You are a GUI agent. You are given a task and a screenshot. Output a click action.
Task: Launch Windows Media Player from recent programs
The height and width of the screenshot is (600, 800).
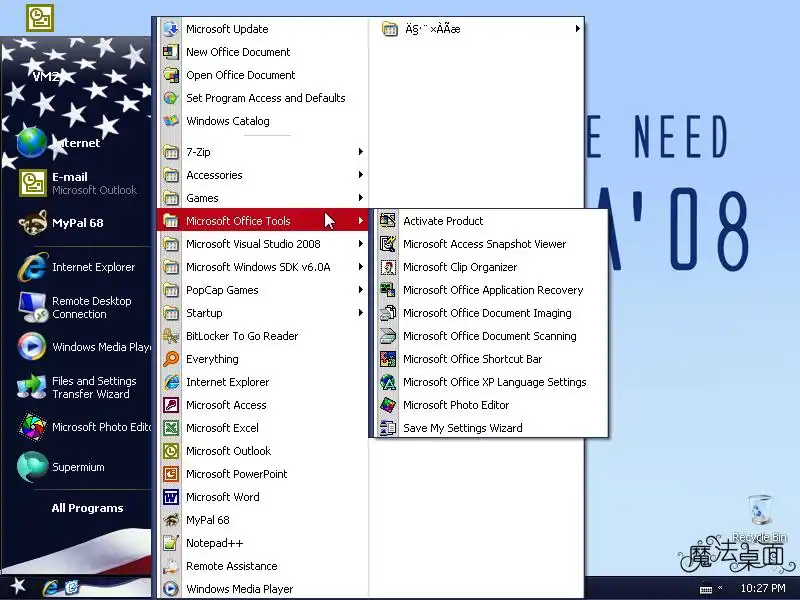pos(84,347)
